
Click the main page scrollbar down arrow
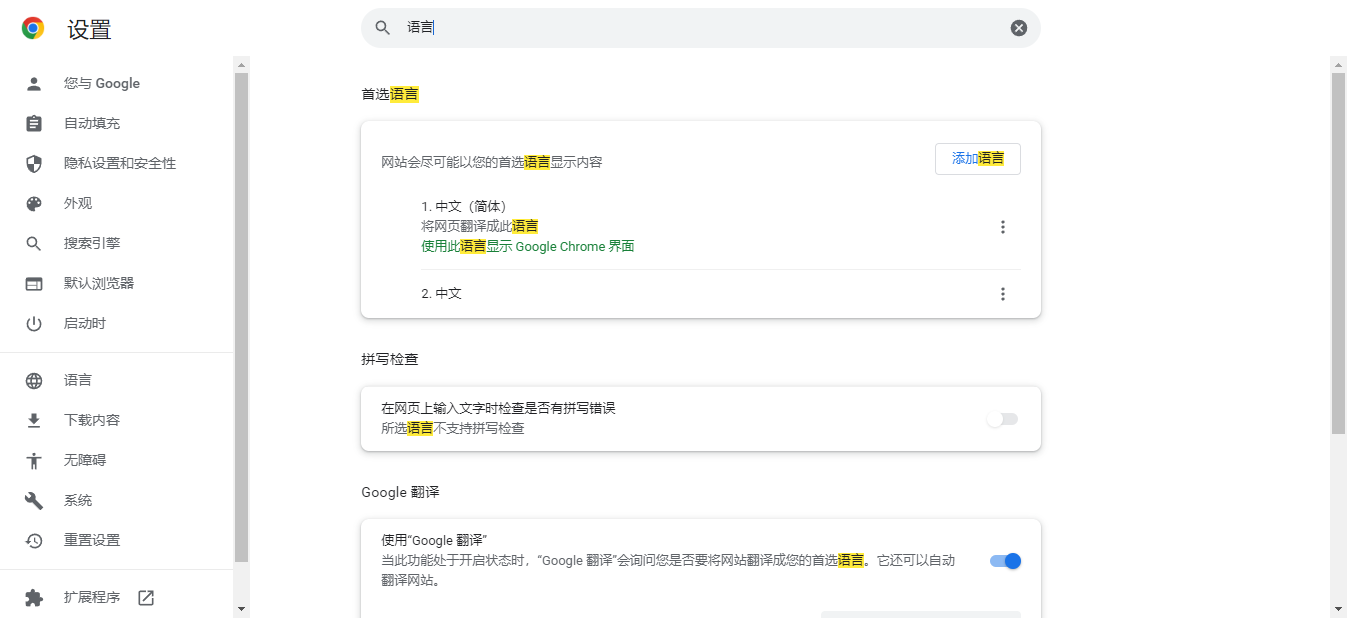(x=1339, y=609)
